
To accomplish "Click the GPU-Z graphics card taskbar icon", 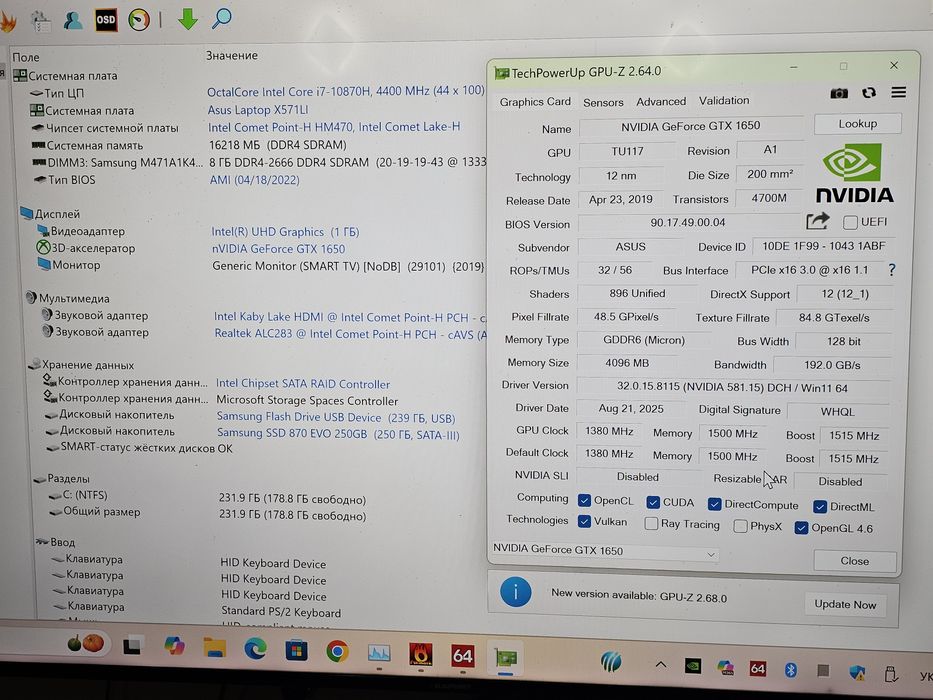I will click(x=505, y=657).
